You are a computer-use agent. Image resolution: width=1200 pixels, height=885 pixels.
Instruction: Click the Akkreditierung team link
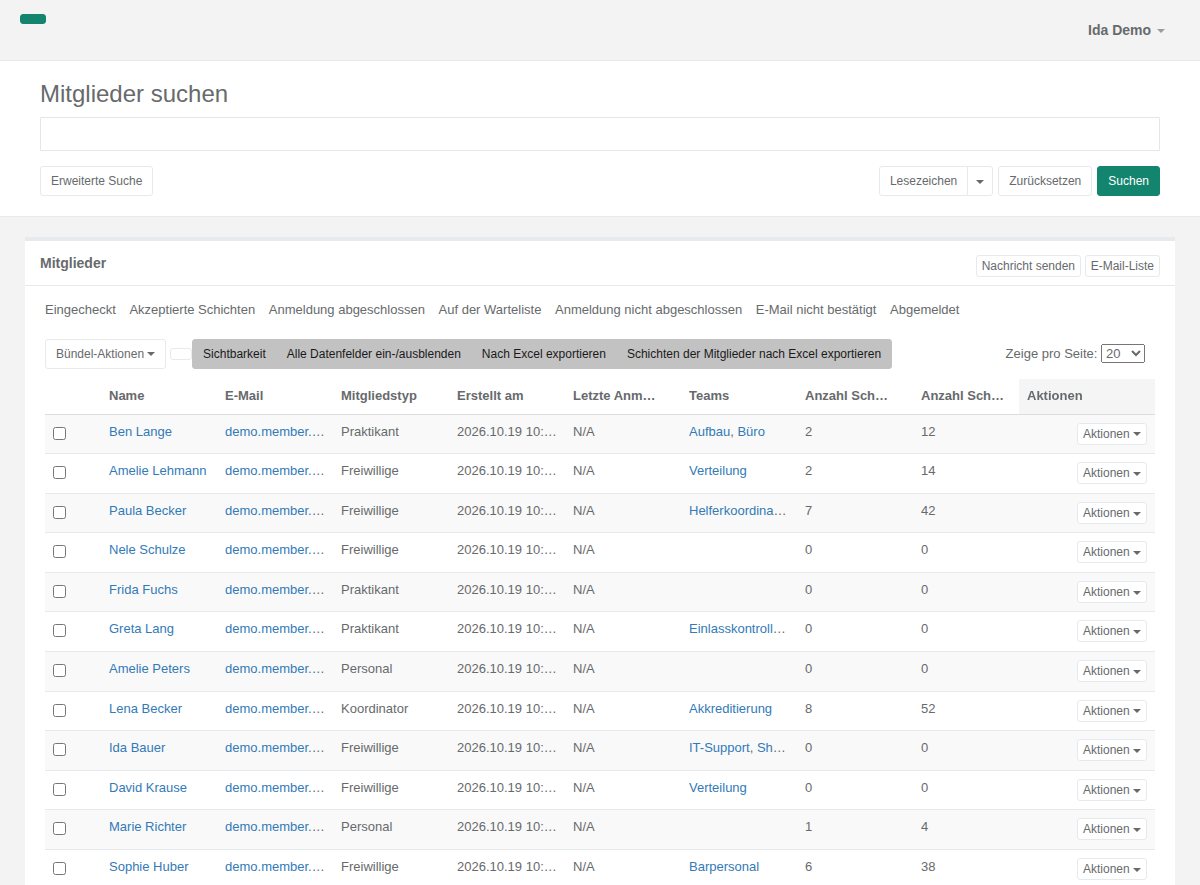click(730, 709)
